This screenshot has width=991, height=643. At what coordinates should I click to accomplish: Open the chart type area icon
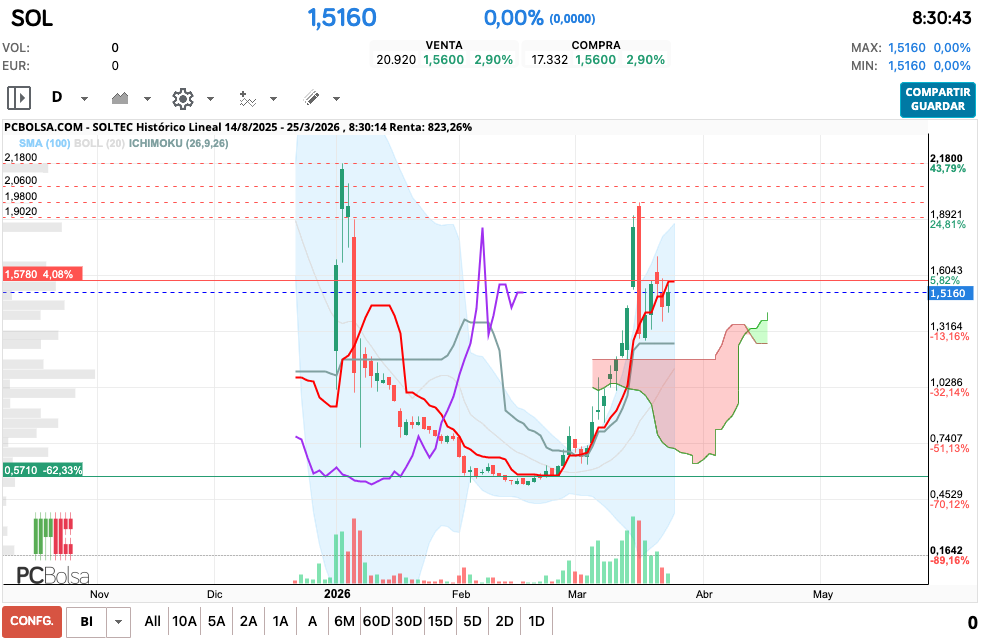click(x=119, y=98)
